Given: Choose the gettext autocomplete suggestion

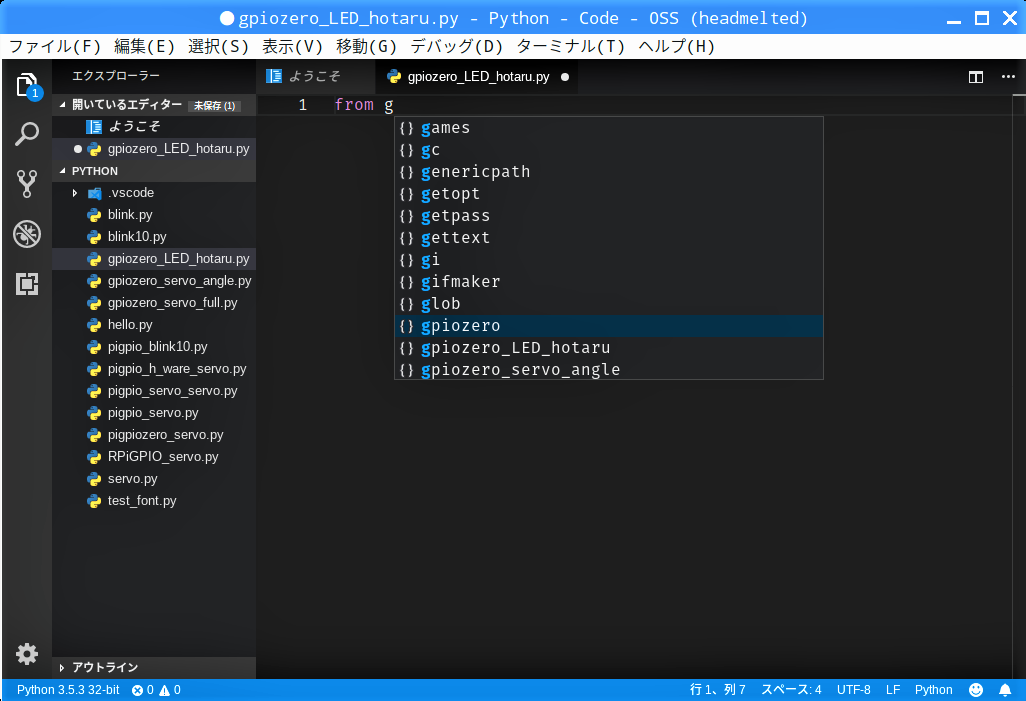Looking at the screenshot, I should 609,238.
